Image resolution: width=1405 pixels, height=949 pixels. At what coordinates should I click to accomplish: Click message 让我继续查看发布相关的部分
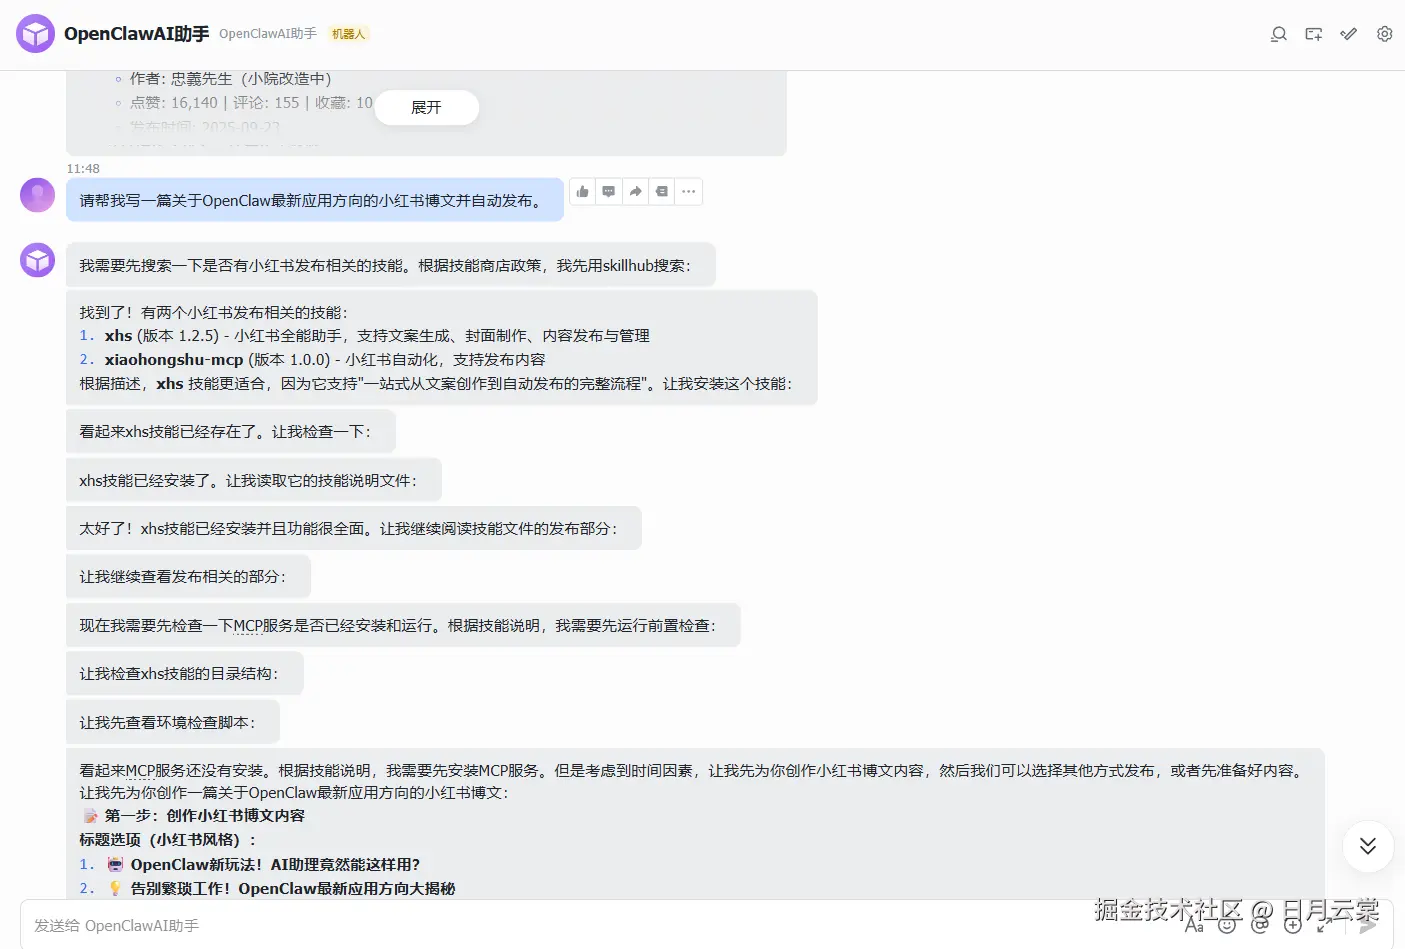pyautogui.click(x=189, y=576)
